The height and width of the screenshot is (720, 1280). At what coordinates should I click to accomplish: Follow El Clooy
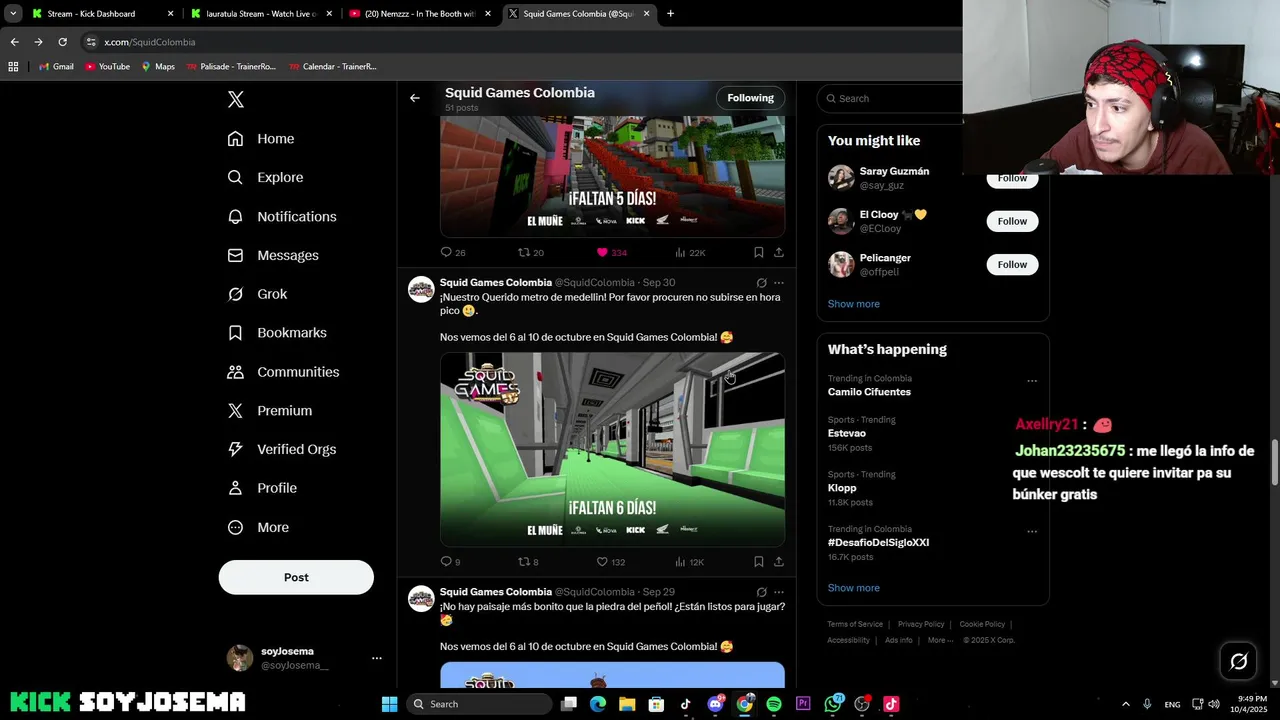[x=1012, y=221]
